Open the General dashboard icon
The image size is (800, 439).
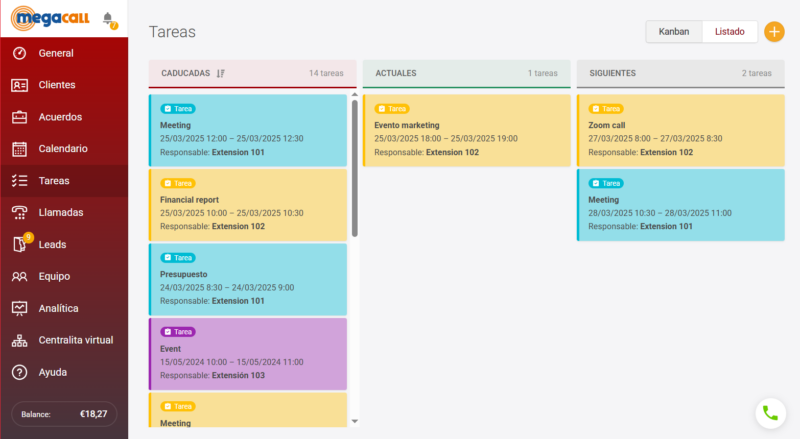tap(19, 53)
